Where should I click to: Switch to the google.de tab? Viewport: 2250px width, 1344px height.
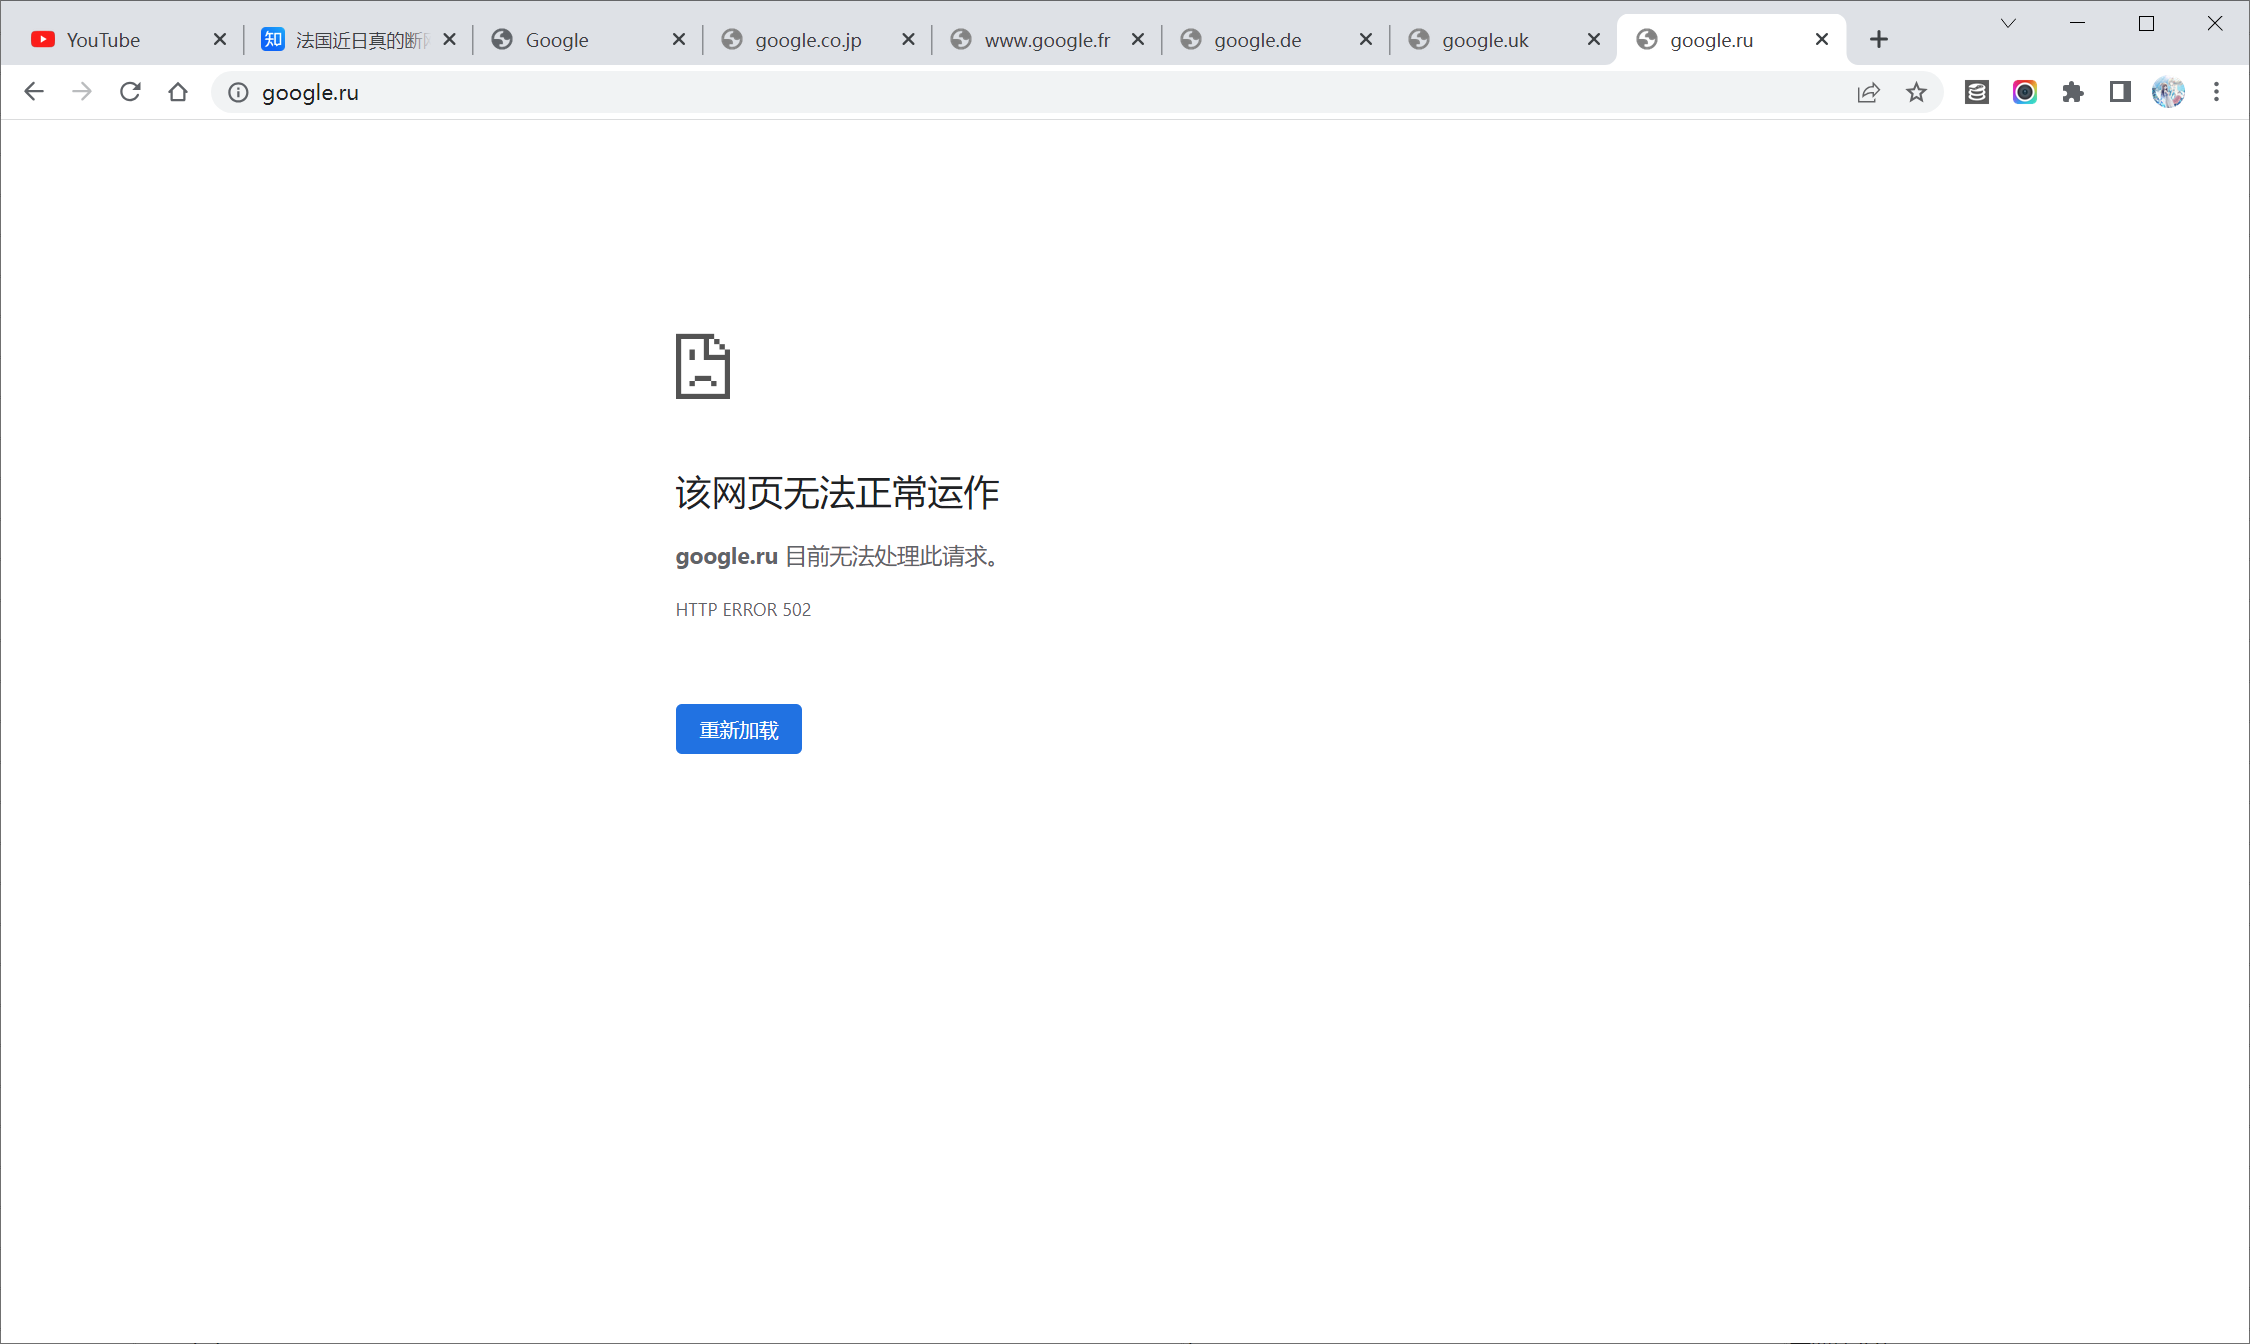pyautogui.click(x=1275, y=40)
